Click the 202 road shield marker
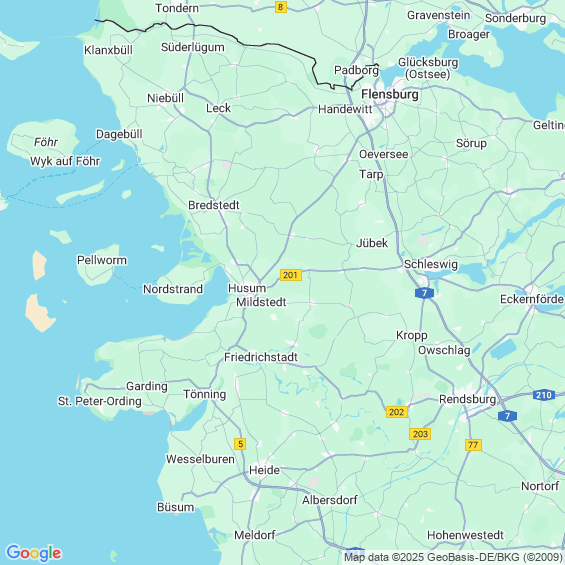 coord(397,411)
